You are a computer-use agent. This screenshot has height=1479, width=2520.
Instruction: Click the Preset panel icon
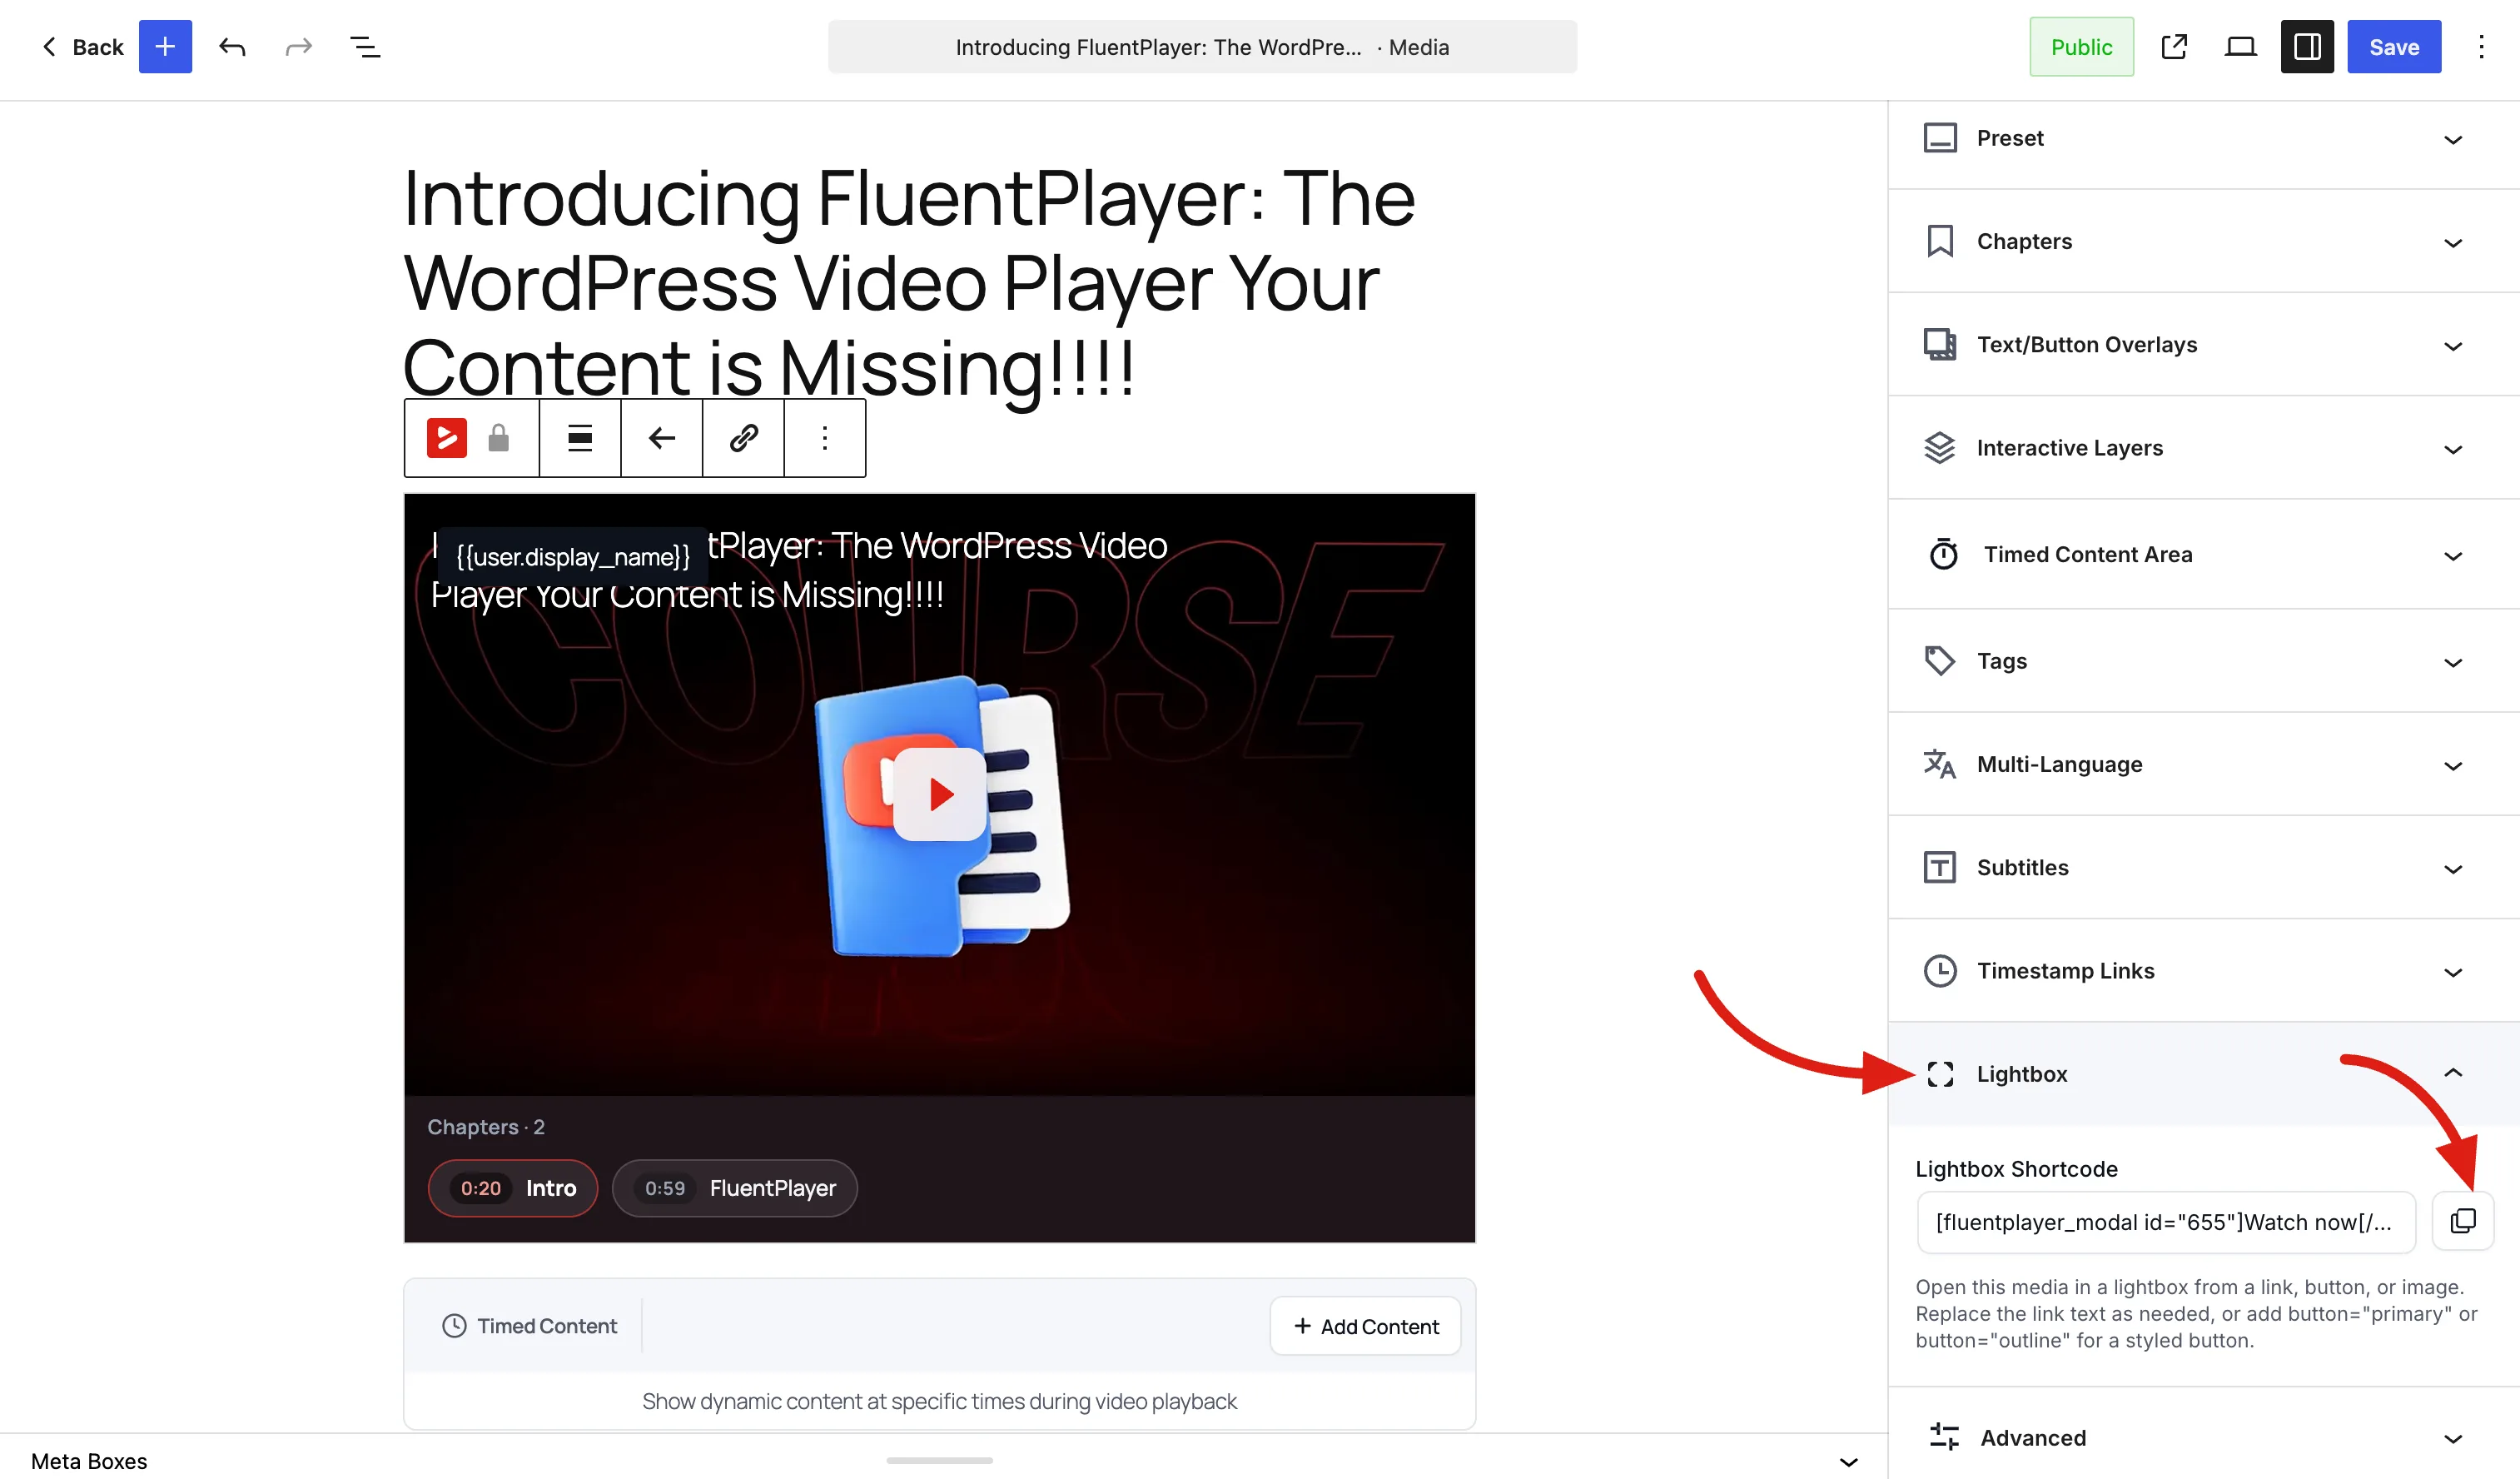pyautogui.click(x=1940, y=138)
